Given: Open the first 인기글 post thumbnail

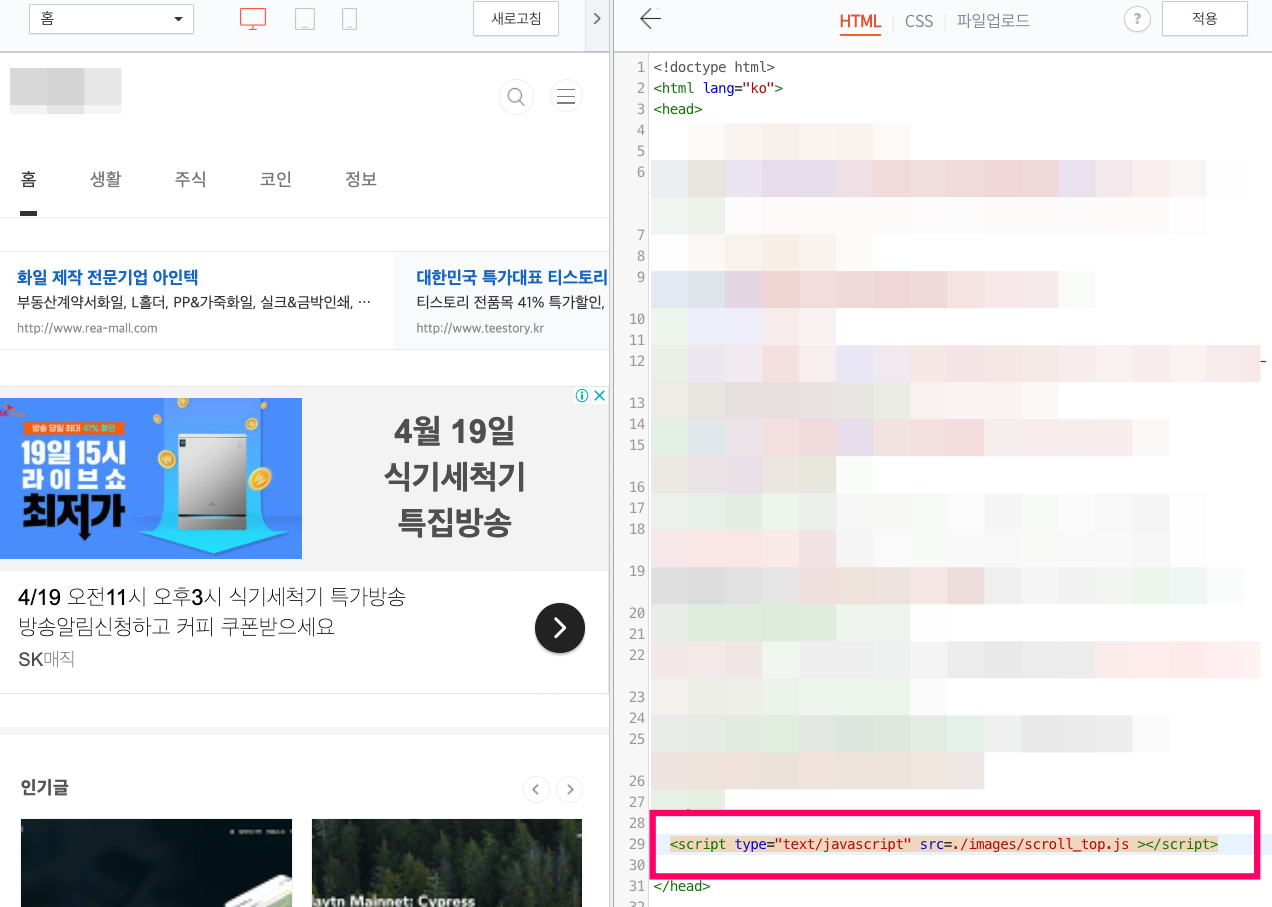Looking at the screenshot, I should click(x=156, y=863).
